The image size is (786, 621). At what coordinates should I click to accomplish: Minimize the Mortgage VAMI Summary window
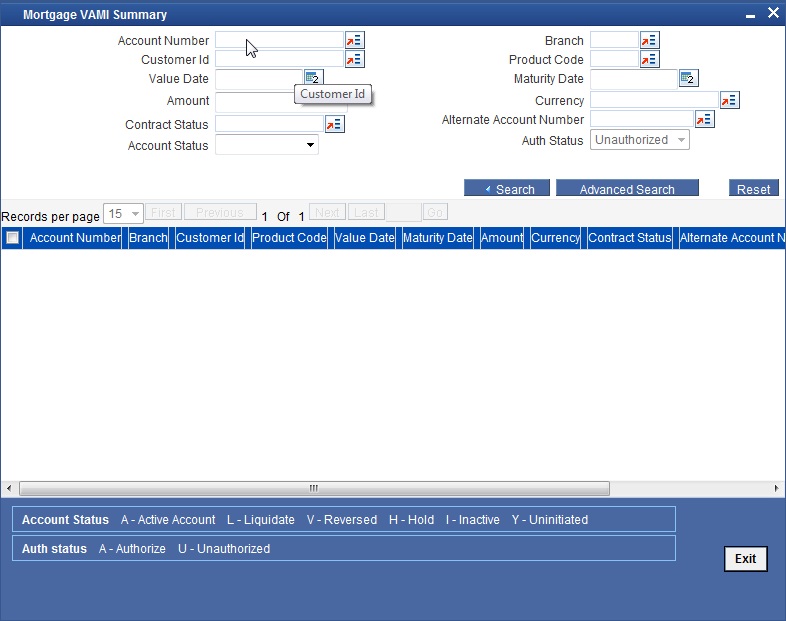(x=750, y=15)
